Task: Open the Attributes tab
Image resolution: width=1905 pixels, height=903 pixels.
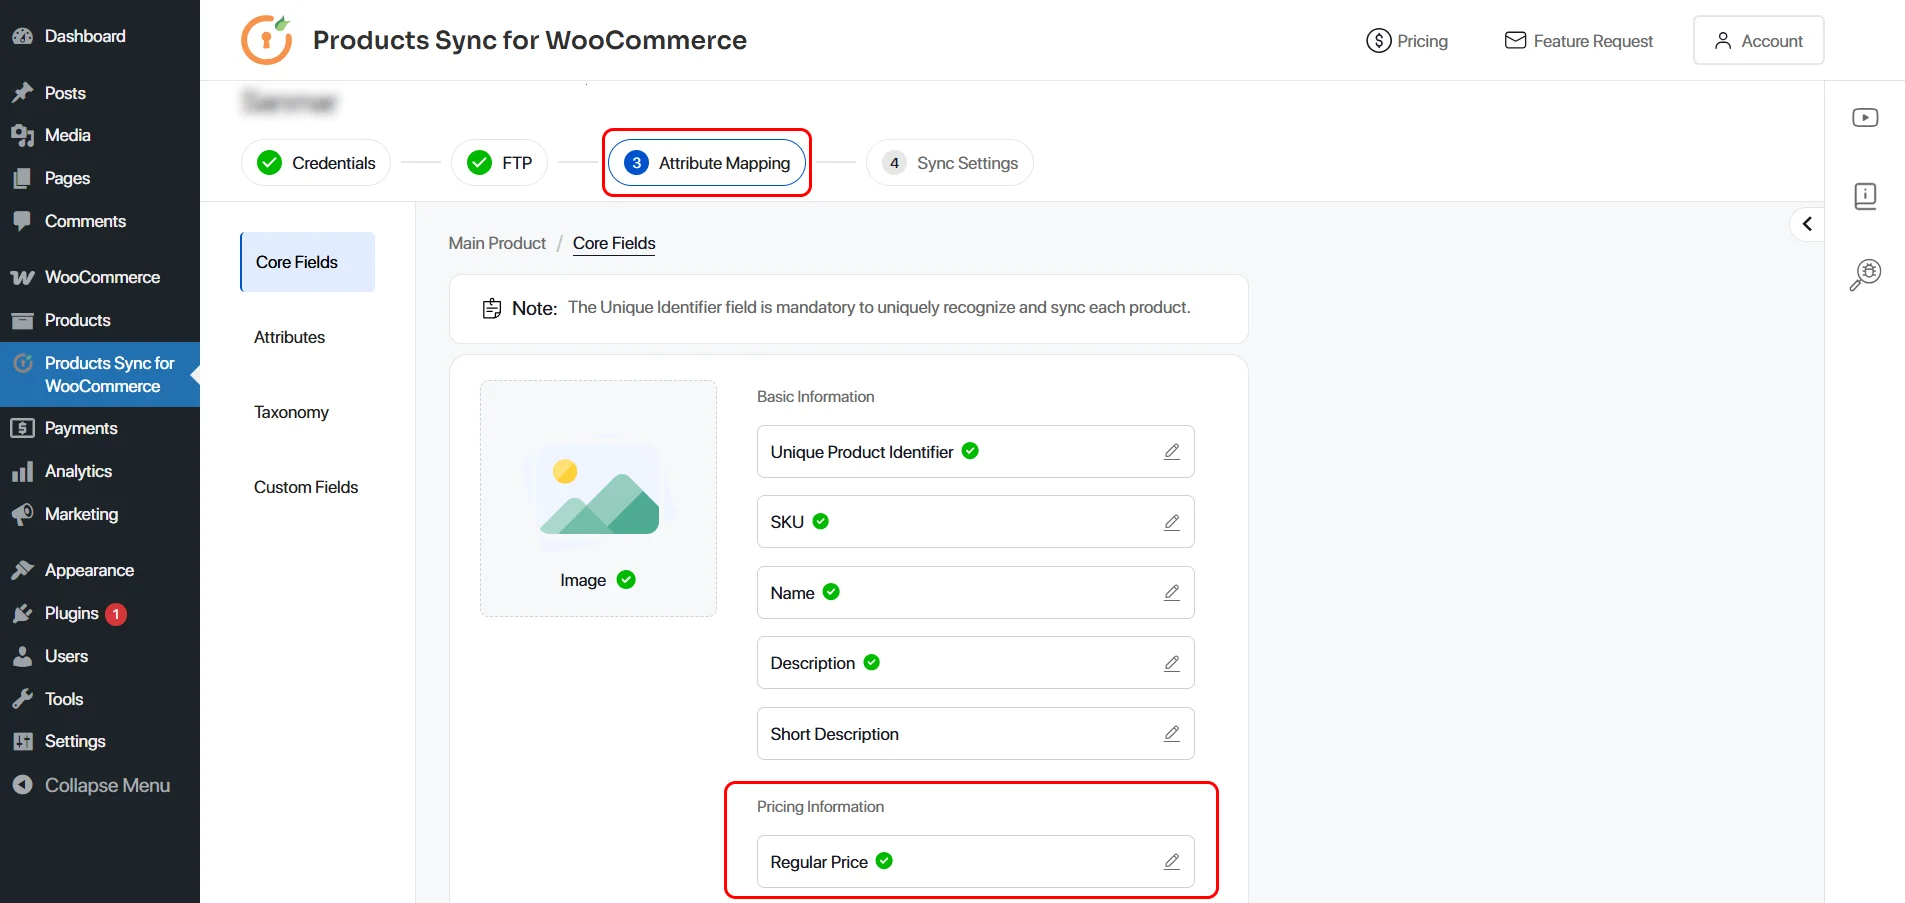Action: pyautogui.click(x=289, y=337)
